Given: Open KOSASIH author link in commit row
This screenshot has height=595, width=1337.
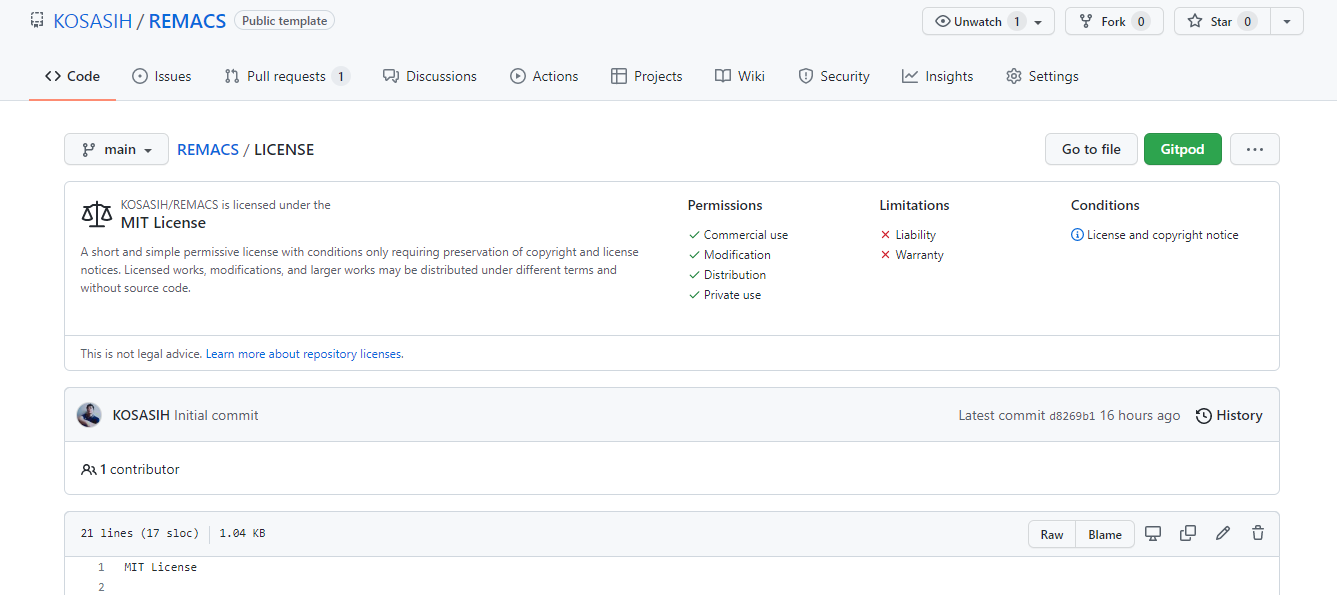Looking at the screenshot, I should coord(141,415).
